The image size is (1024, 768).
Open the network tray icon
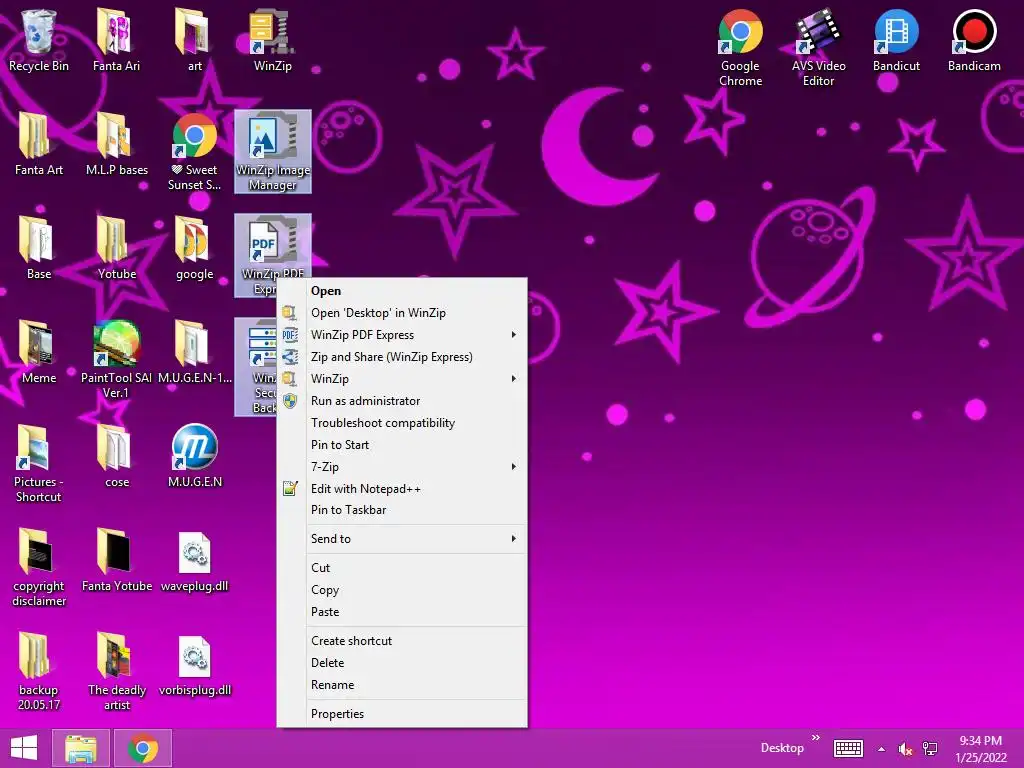[930, 748]
